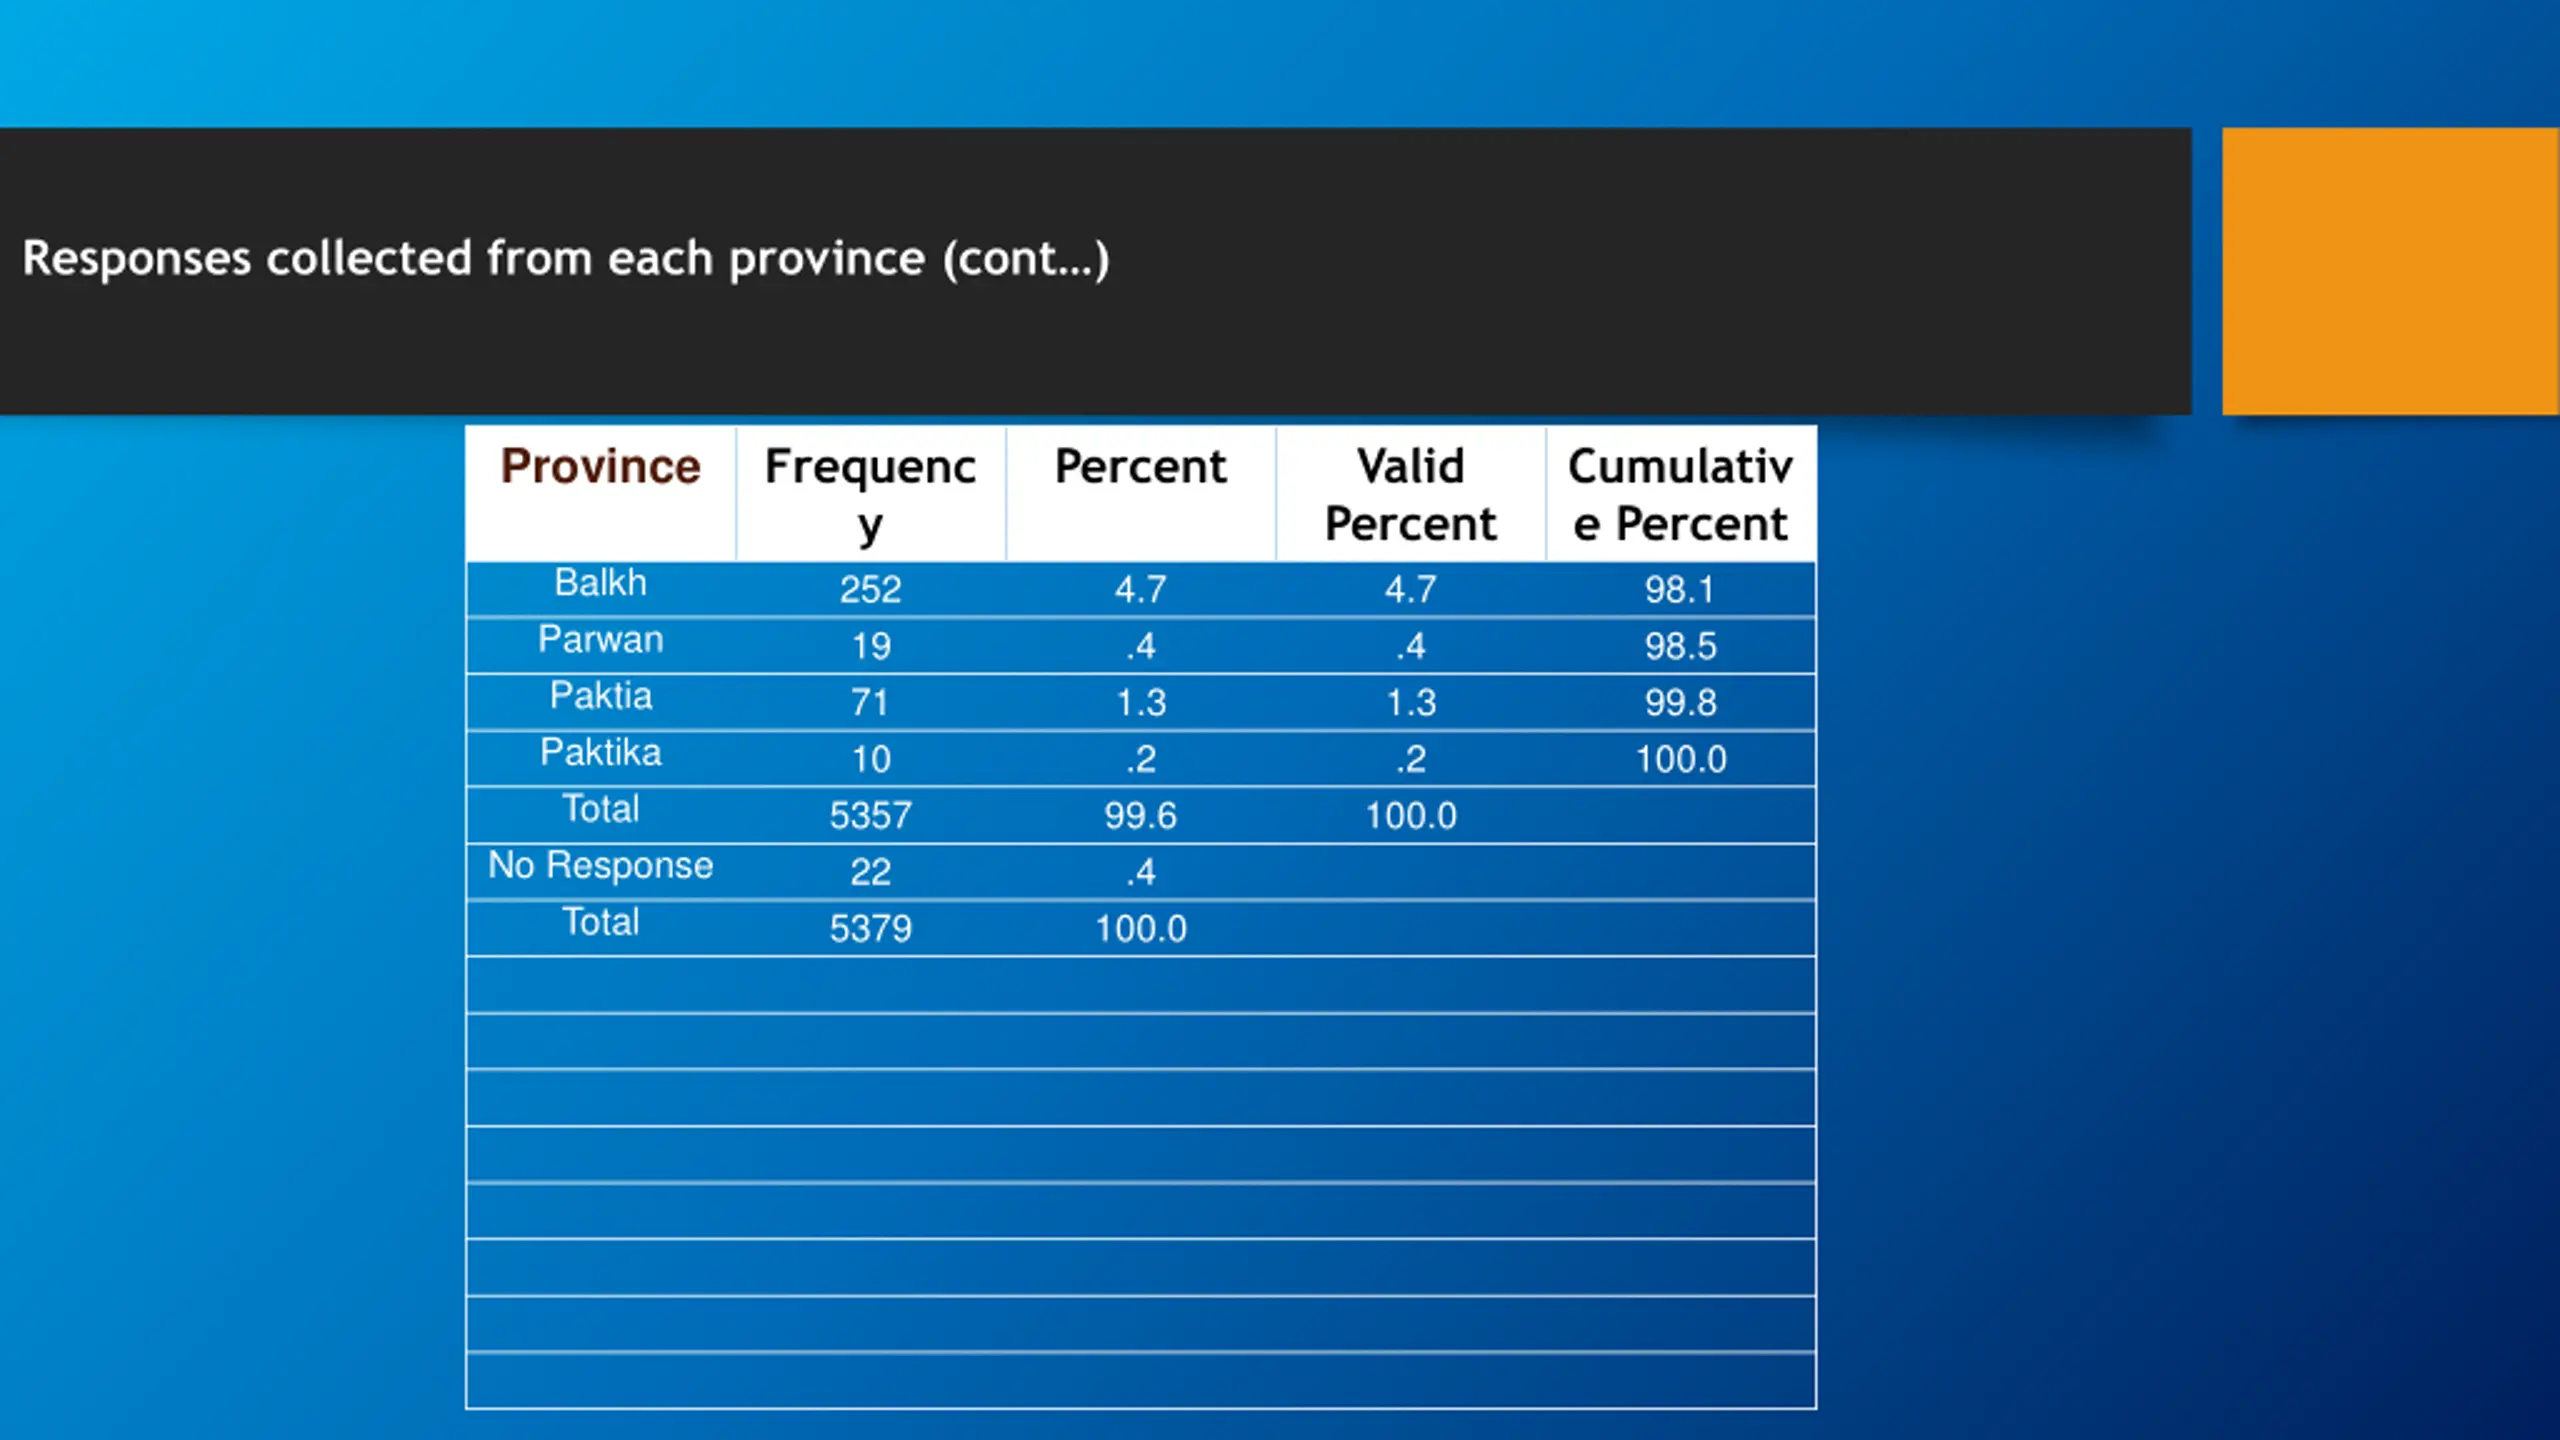This screenshot has width=2560, height=1440.
Task: Select the Frequency column header
Action: click(870, 494)
